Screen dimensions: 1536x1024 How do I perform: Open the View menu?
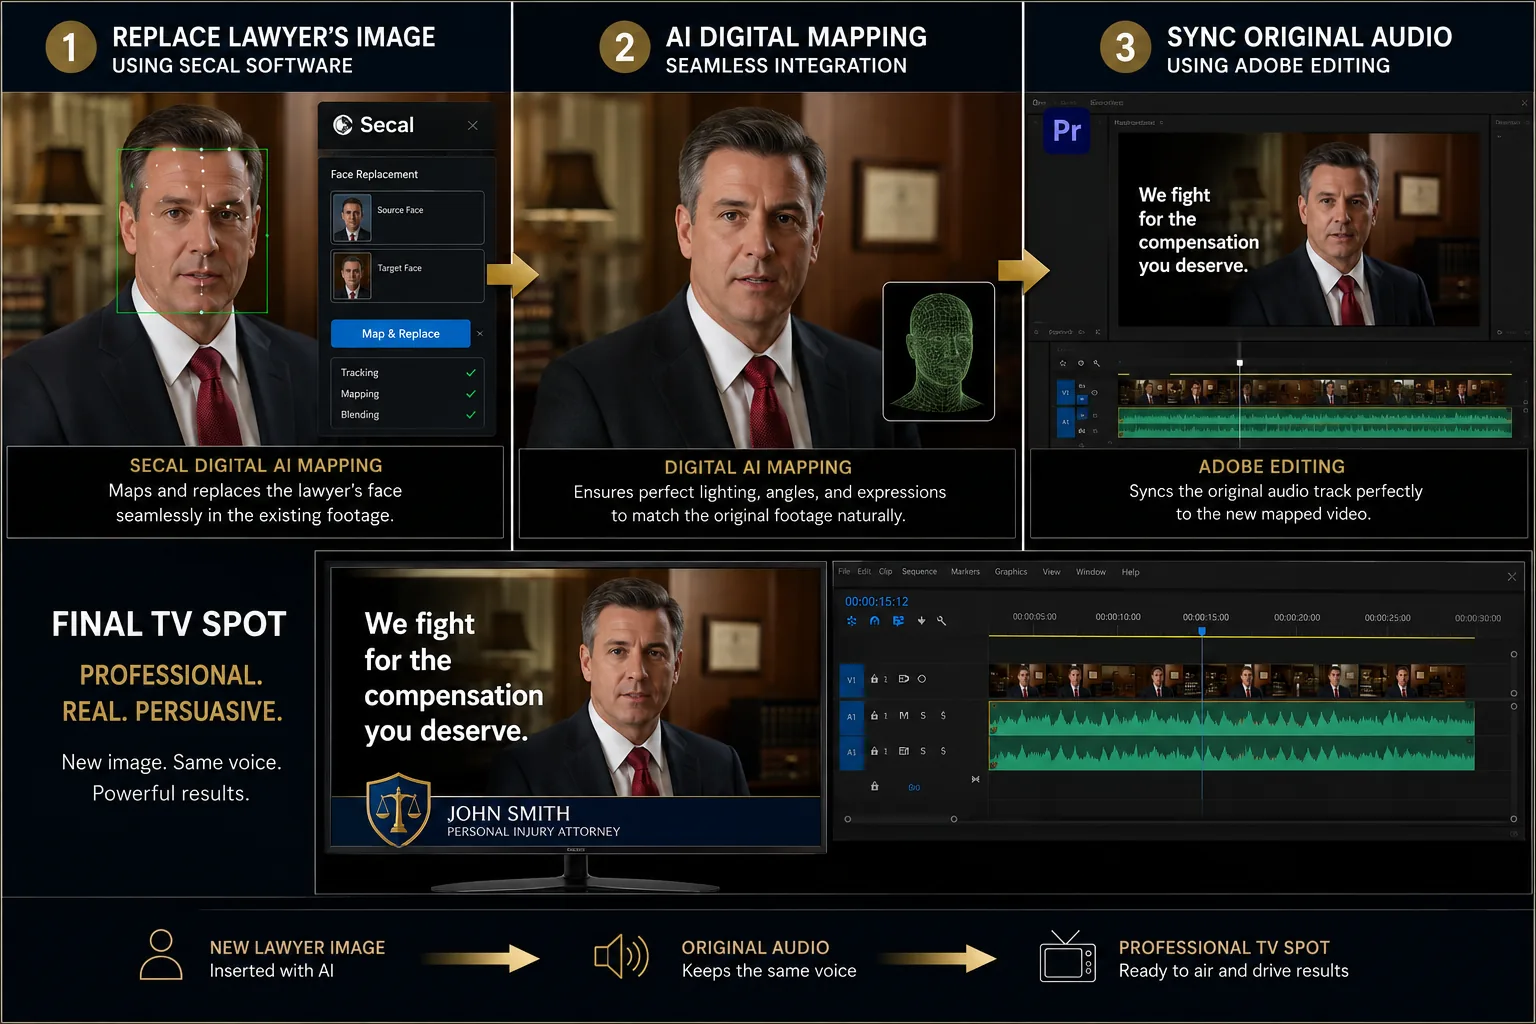(1051, 572)
